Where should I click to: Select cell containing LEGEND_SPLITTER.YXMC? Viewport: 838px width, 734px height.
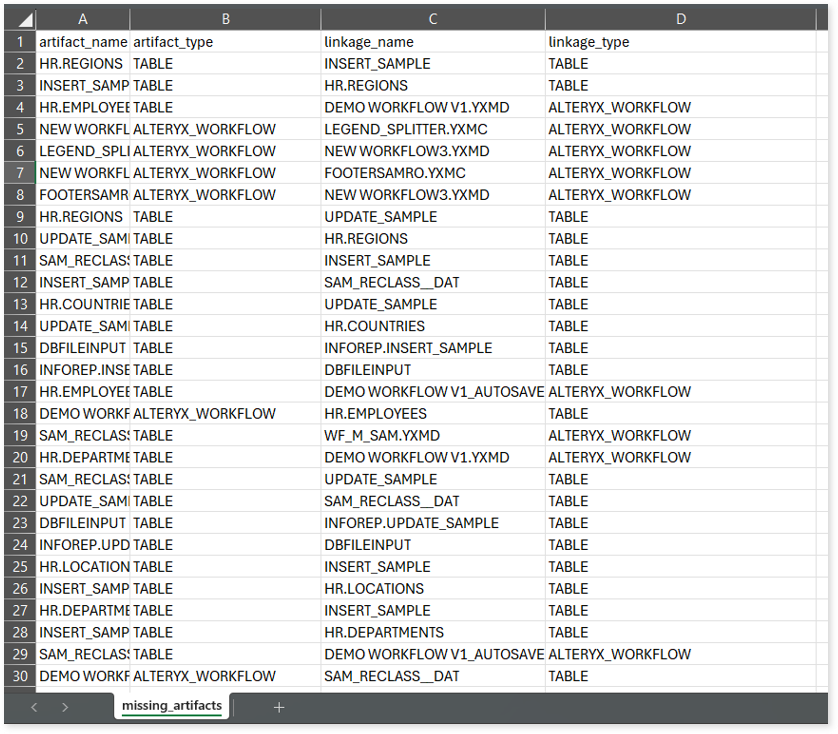coord(432,129)
